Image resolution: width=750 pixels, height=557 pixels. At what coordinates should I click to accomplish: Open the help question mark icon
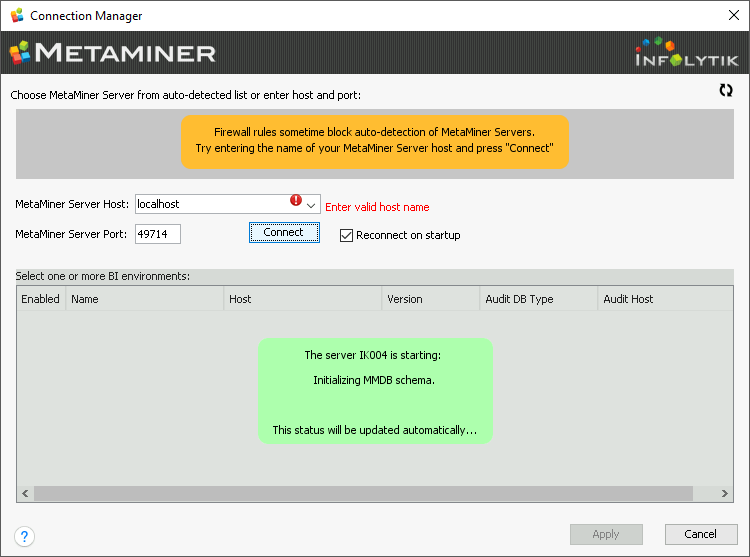coord(24,536)
